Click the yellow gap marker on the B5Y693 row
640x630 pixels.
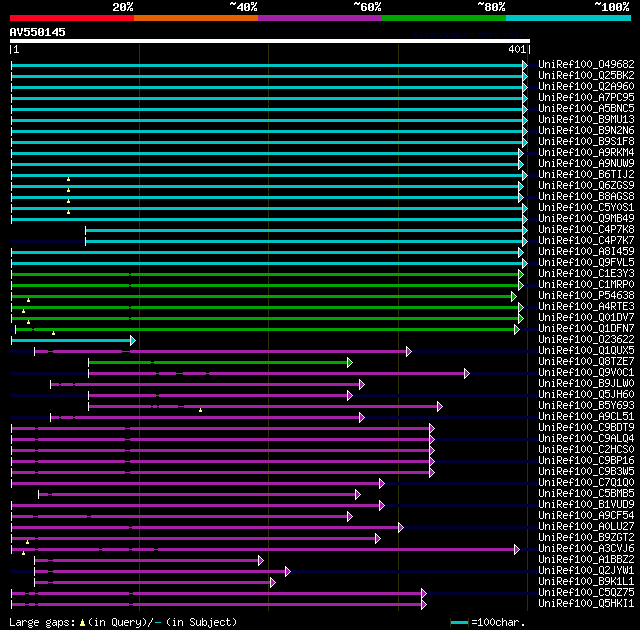(200, 410)
